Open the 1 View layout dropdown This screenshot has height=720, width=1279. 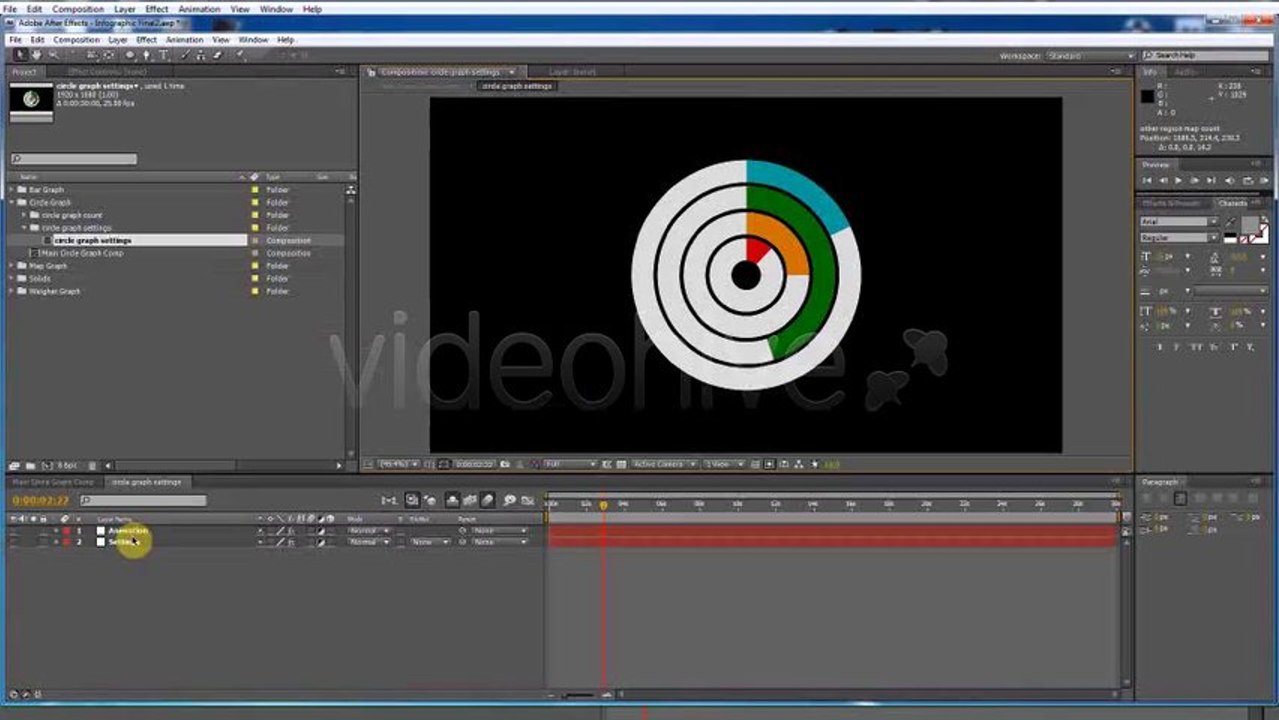[724, 465]
